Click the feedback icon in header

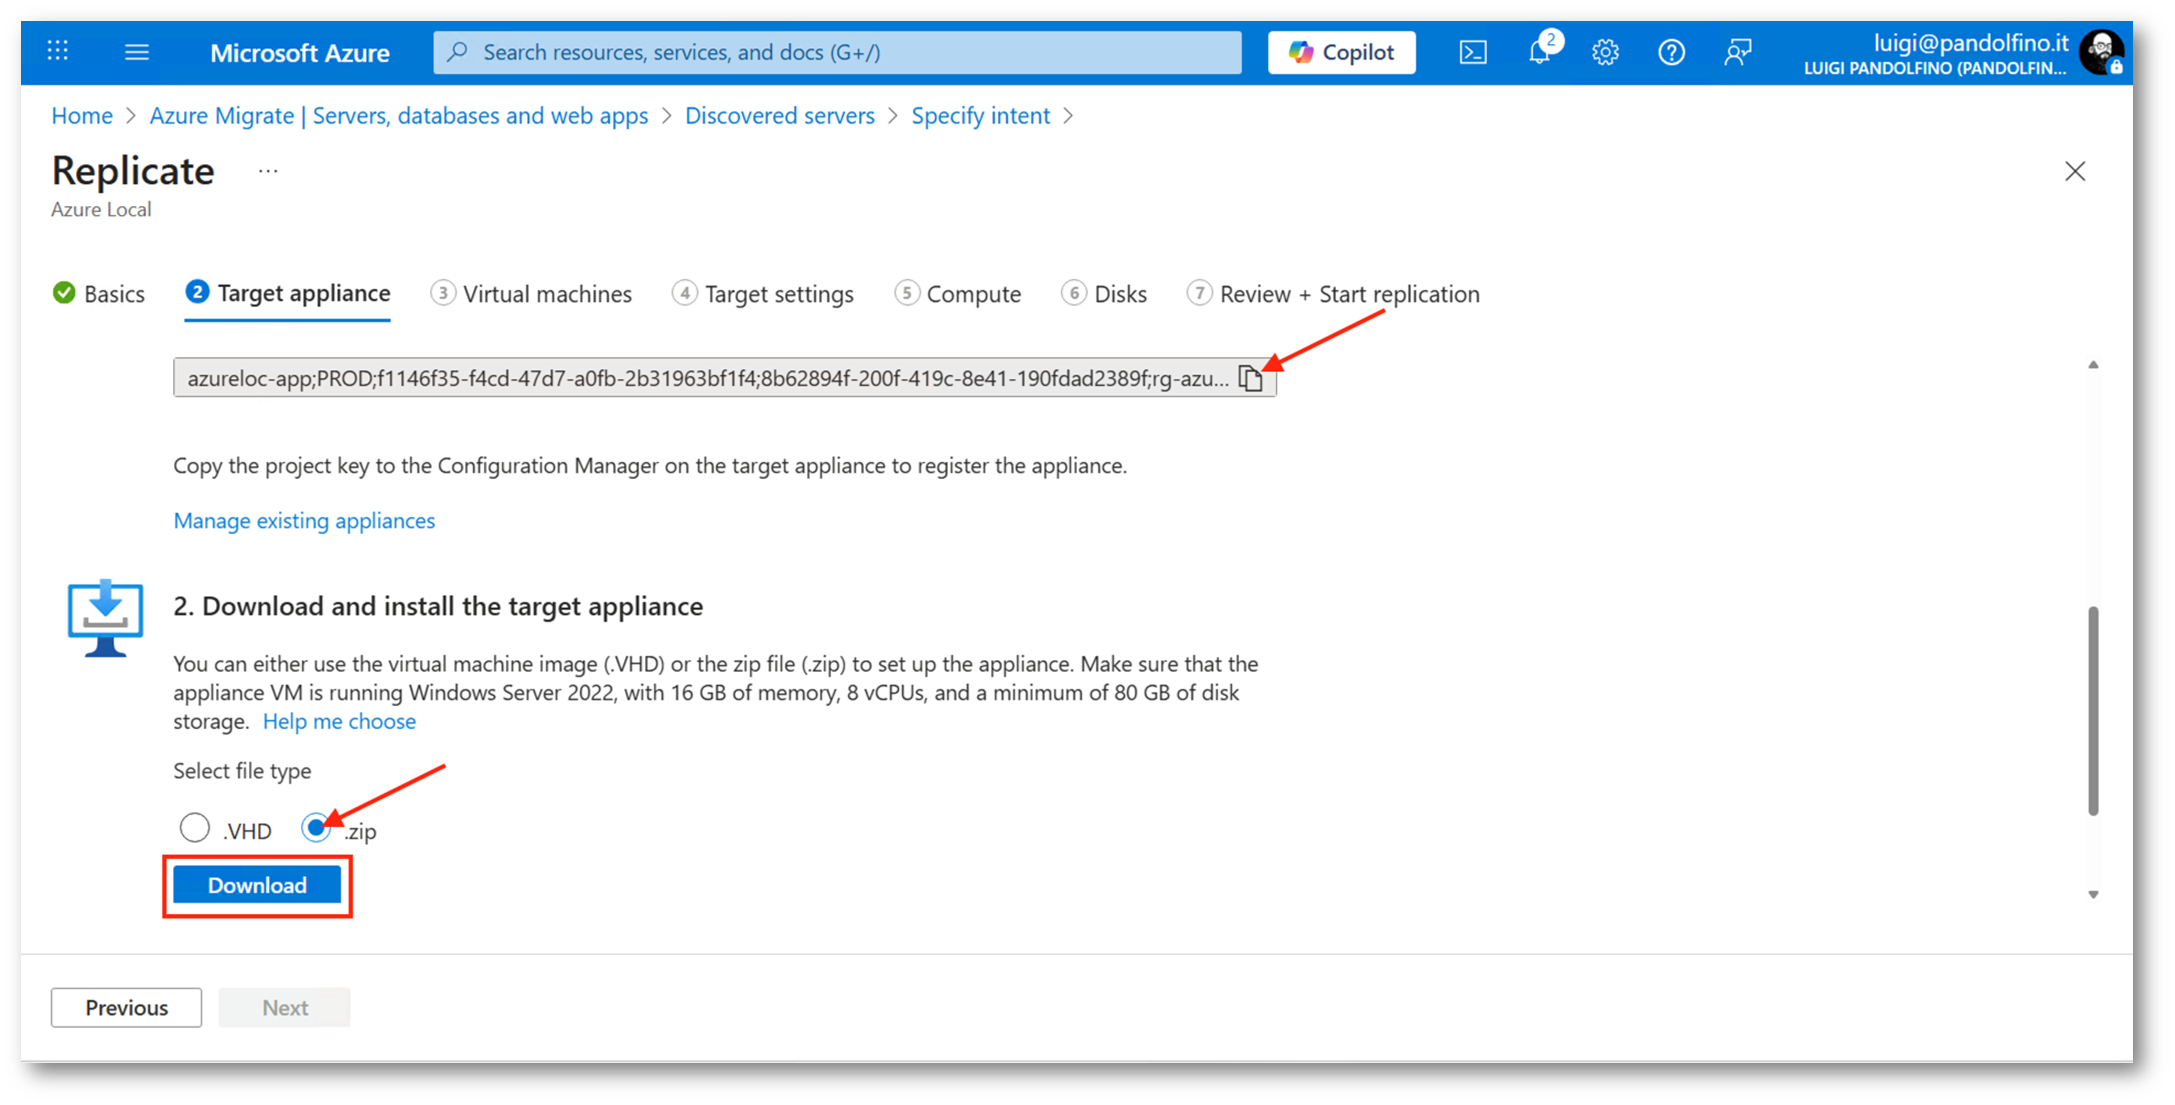pos(1738,52)
